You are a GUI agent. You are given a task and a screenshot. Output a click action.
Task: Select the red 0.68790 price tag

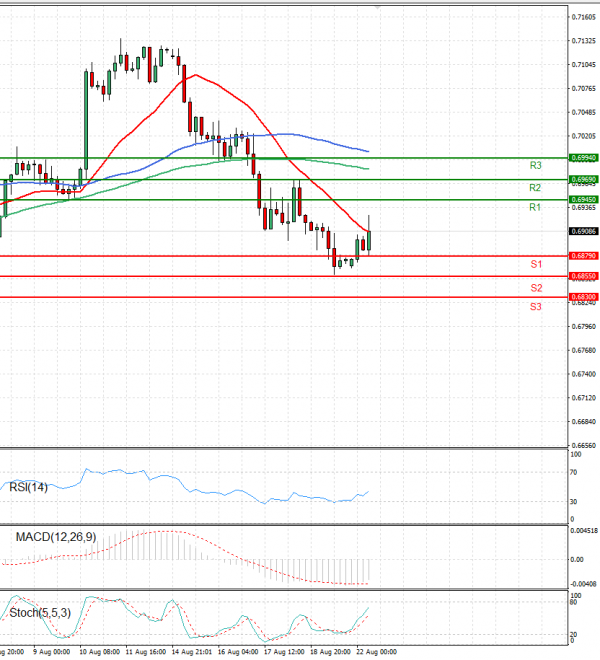pos(584,255)
